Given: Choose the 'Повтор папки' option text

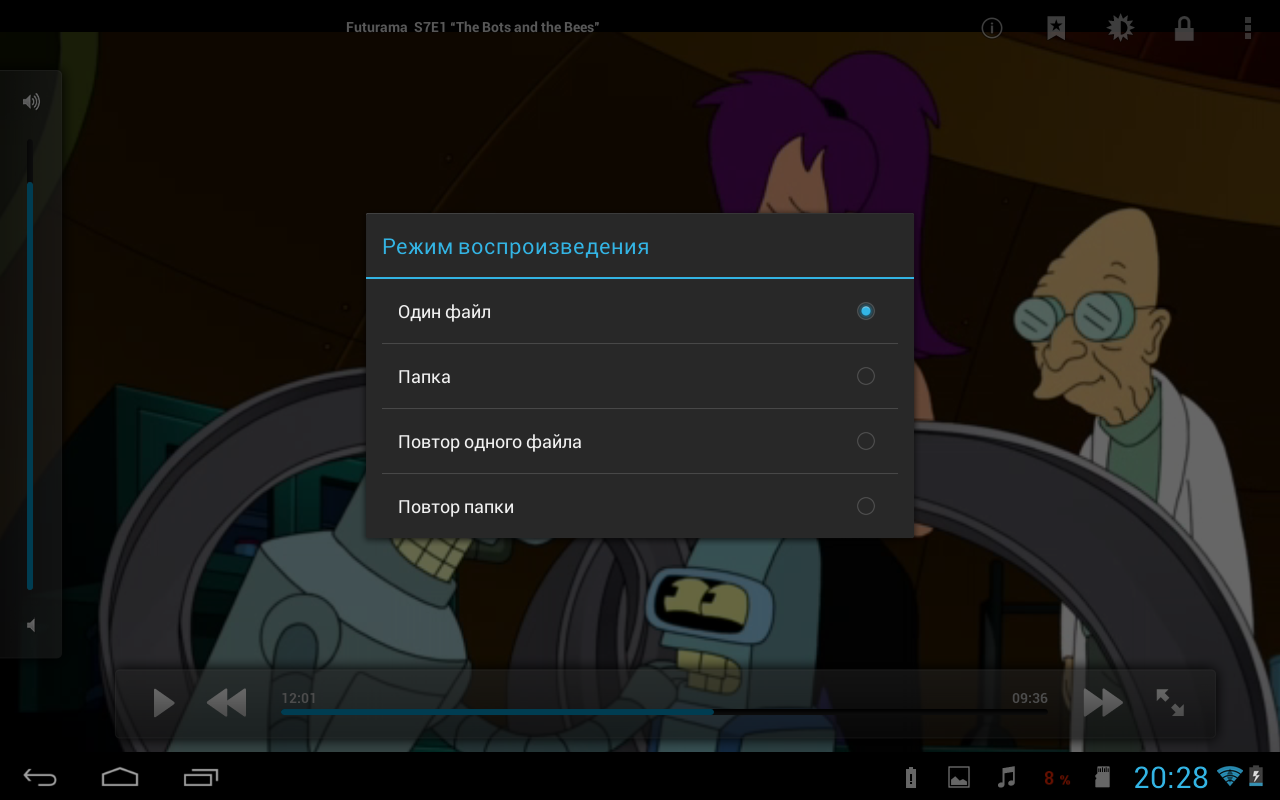Looking at the screenshot, I should pos(456,507).
